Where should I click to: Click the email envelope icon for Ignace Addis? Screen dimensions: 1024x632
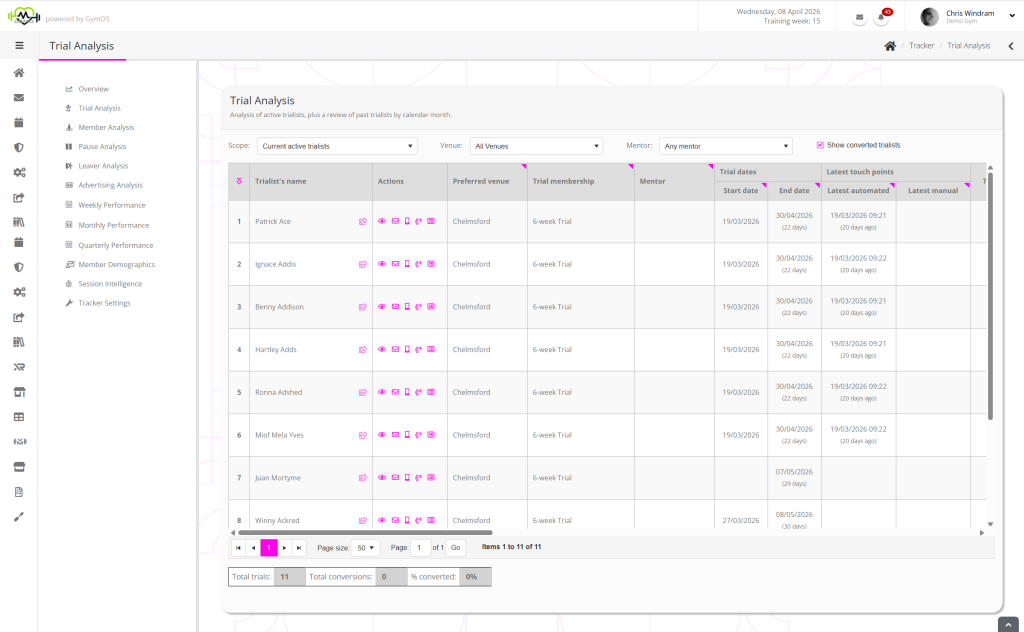394,264
